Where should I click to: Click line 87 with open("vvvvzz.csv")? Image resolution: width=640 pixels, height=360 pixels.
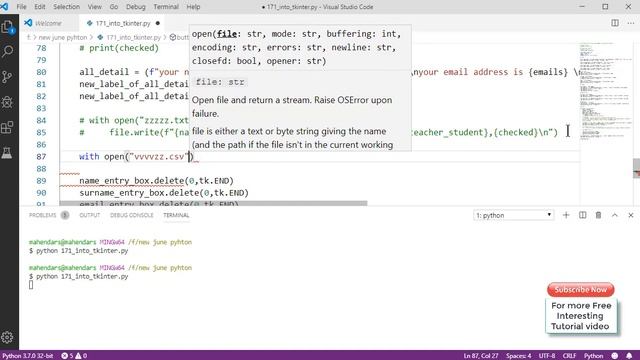pos(136,156)
